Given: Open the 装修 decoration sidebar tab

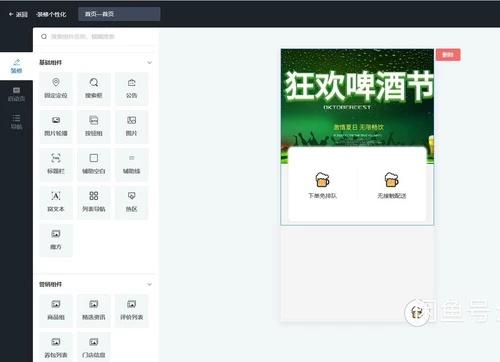Looking at the screenshot, I should coord(16,66).
